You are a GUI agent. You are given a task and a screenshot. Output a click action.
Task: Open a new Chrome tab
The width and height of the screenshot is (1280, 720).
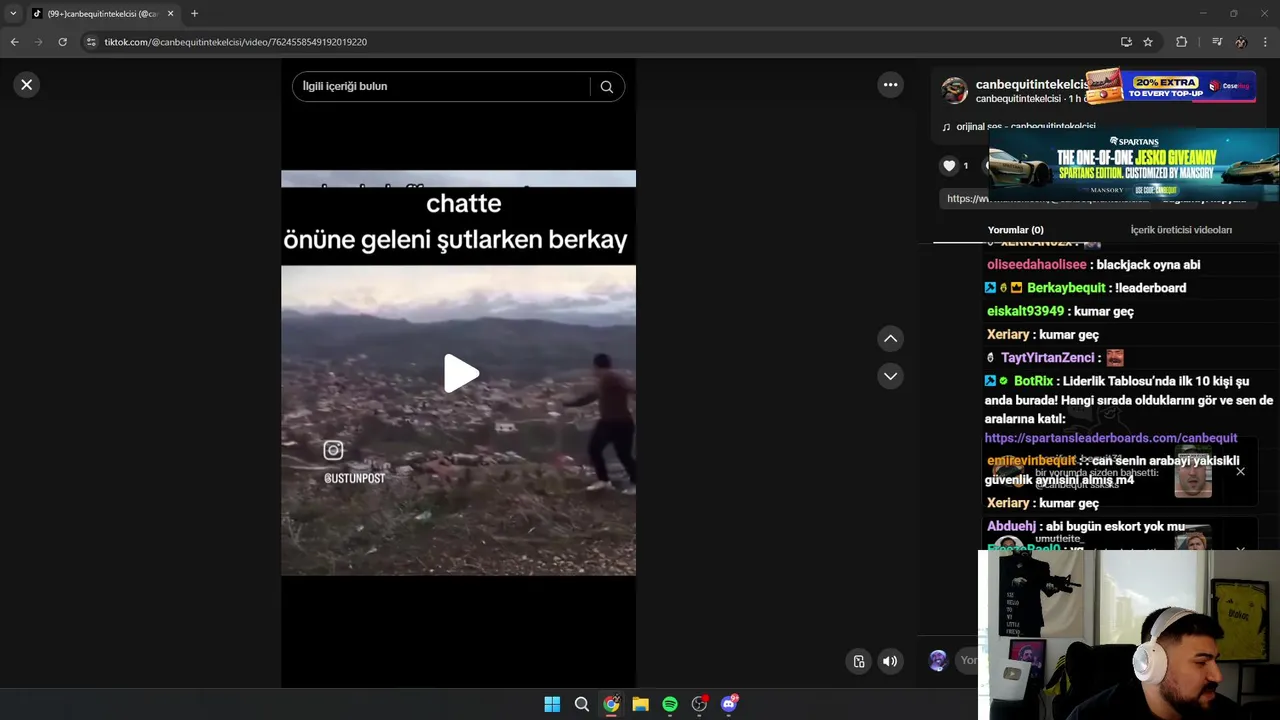point(194,14)
